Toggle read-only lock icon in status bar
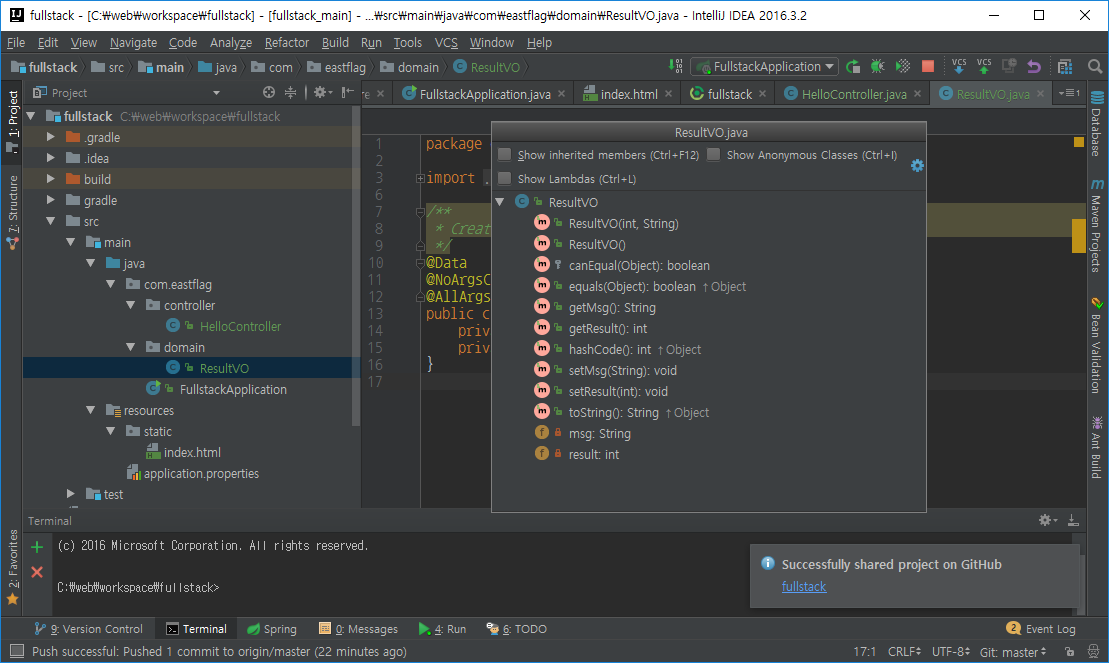This screenshot has height=663, width=1109. click(1069, 652)
